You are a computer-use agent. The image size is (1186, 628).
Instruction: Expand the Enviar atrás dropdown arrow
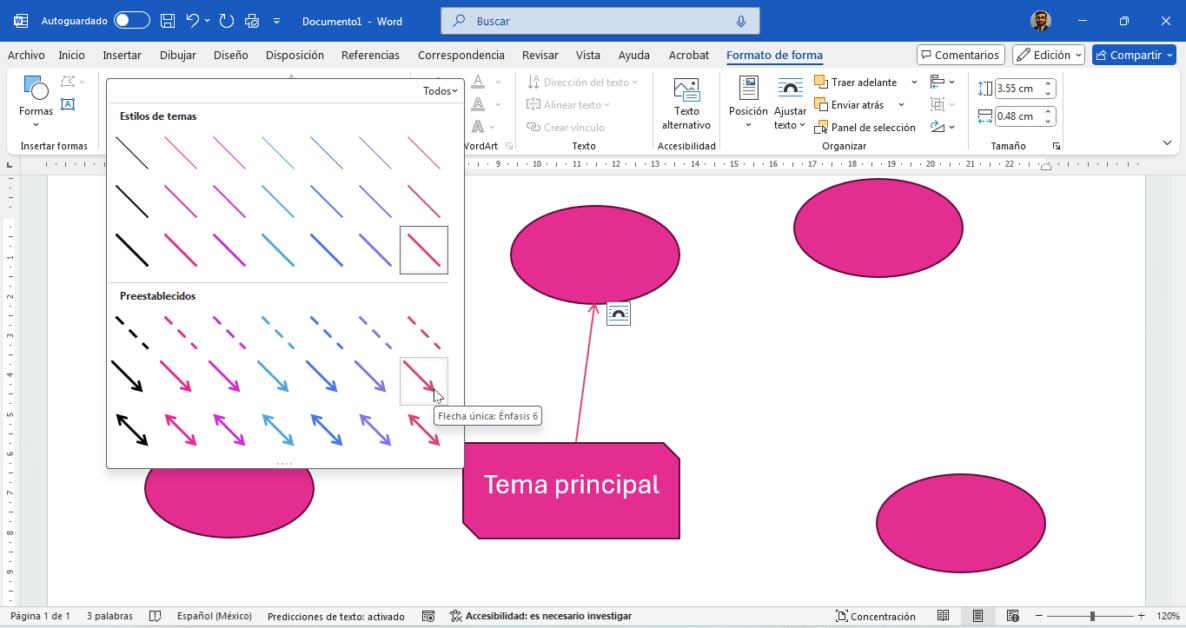coord(901,105)
